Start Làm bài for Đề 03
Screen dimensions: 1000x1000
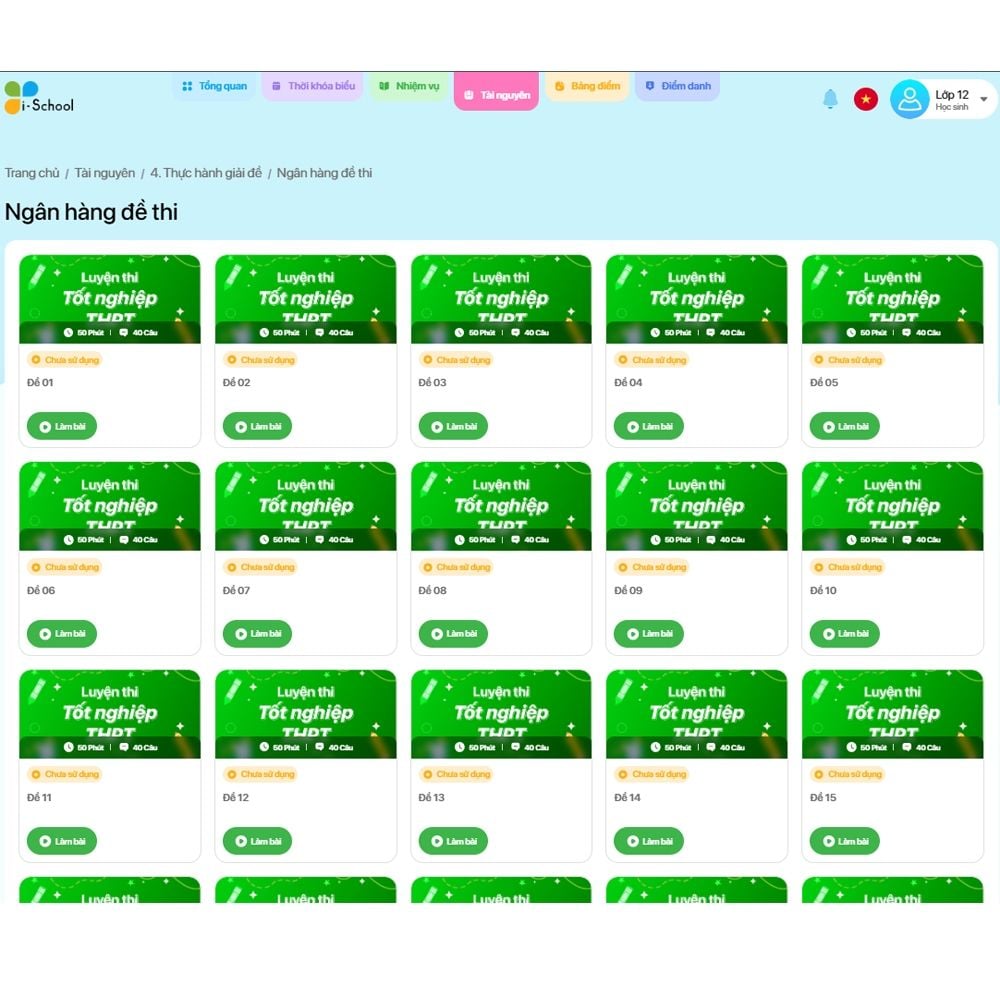point(453,426)
